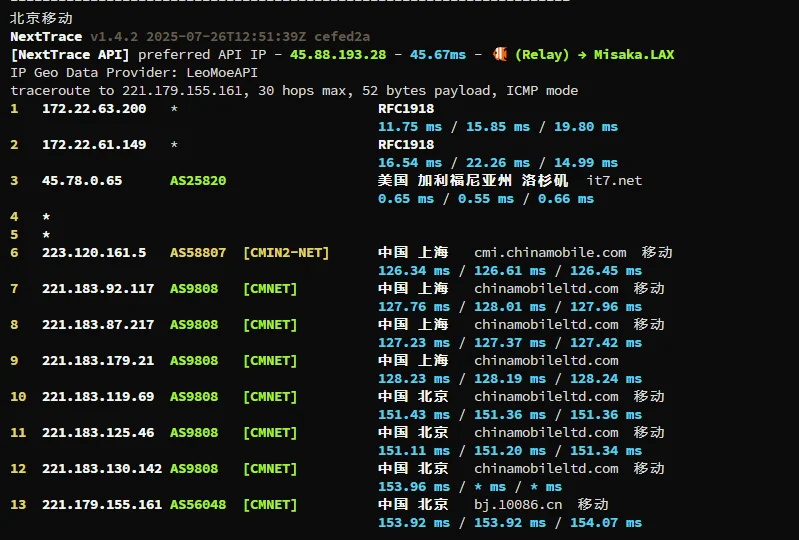Click the 151.43 ms latency on hop 10
The image size is (799, 540).
tap(414, 415)
